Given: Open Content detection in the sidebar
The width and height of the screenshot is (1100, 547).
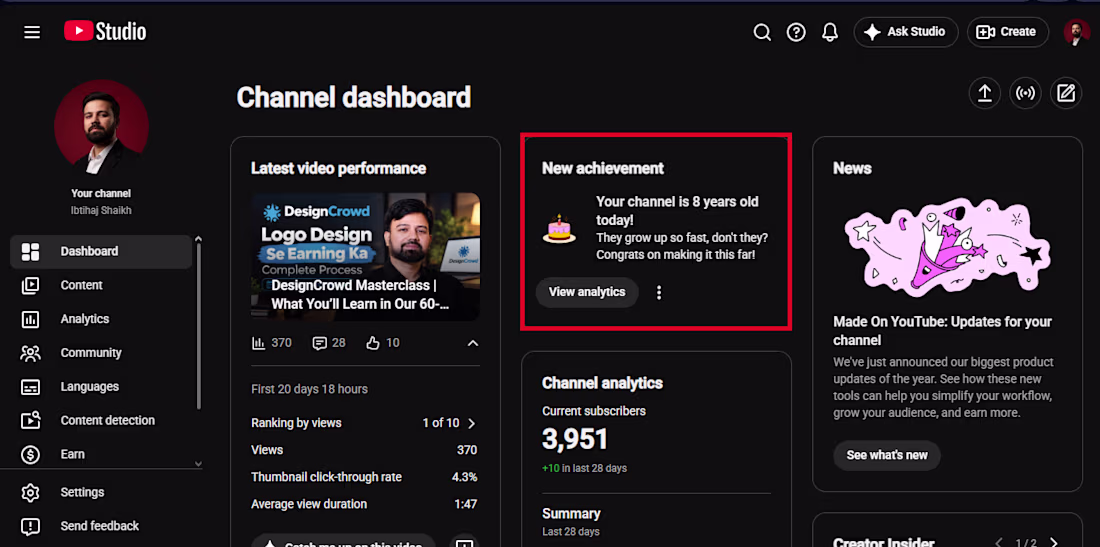Looking at the screenshot, I should pos(101,421).
